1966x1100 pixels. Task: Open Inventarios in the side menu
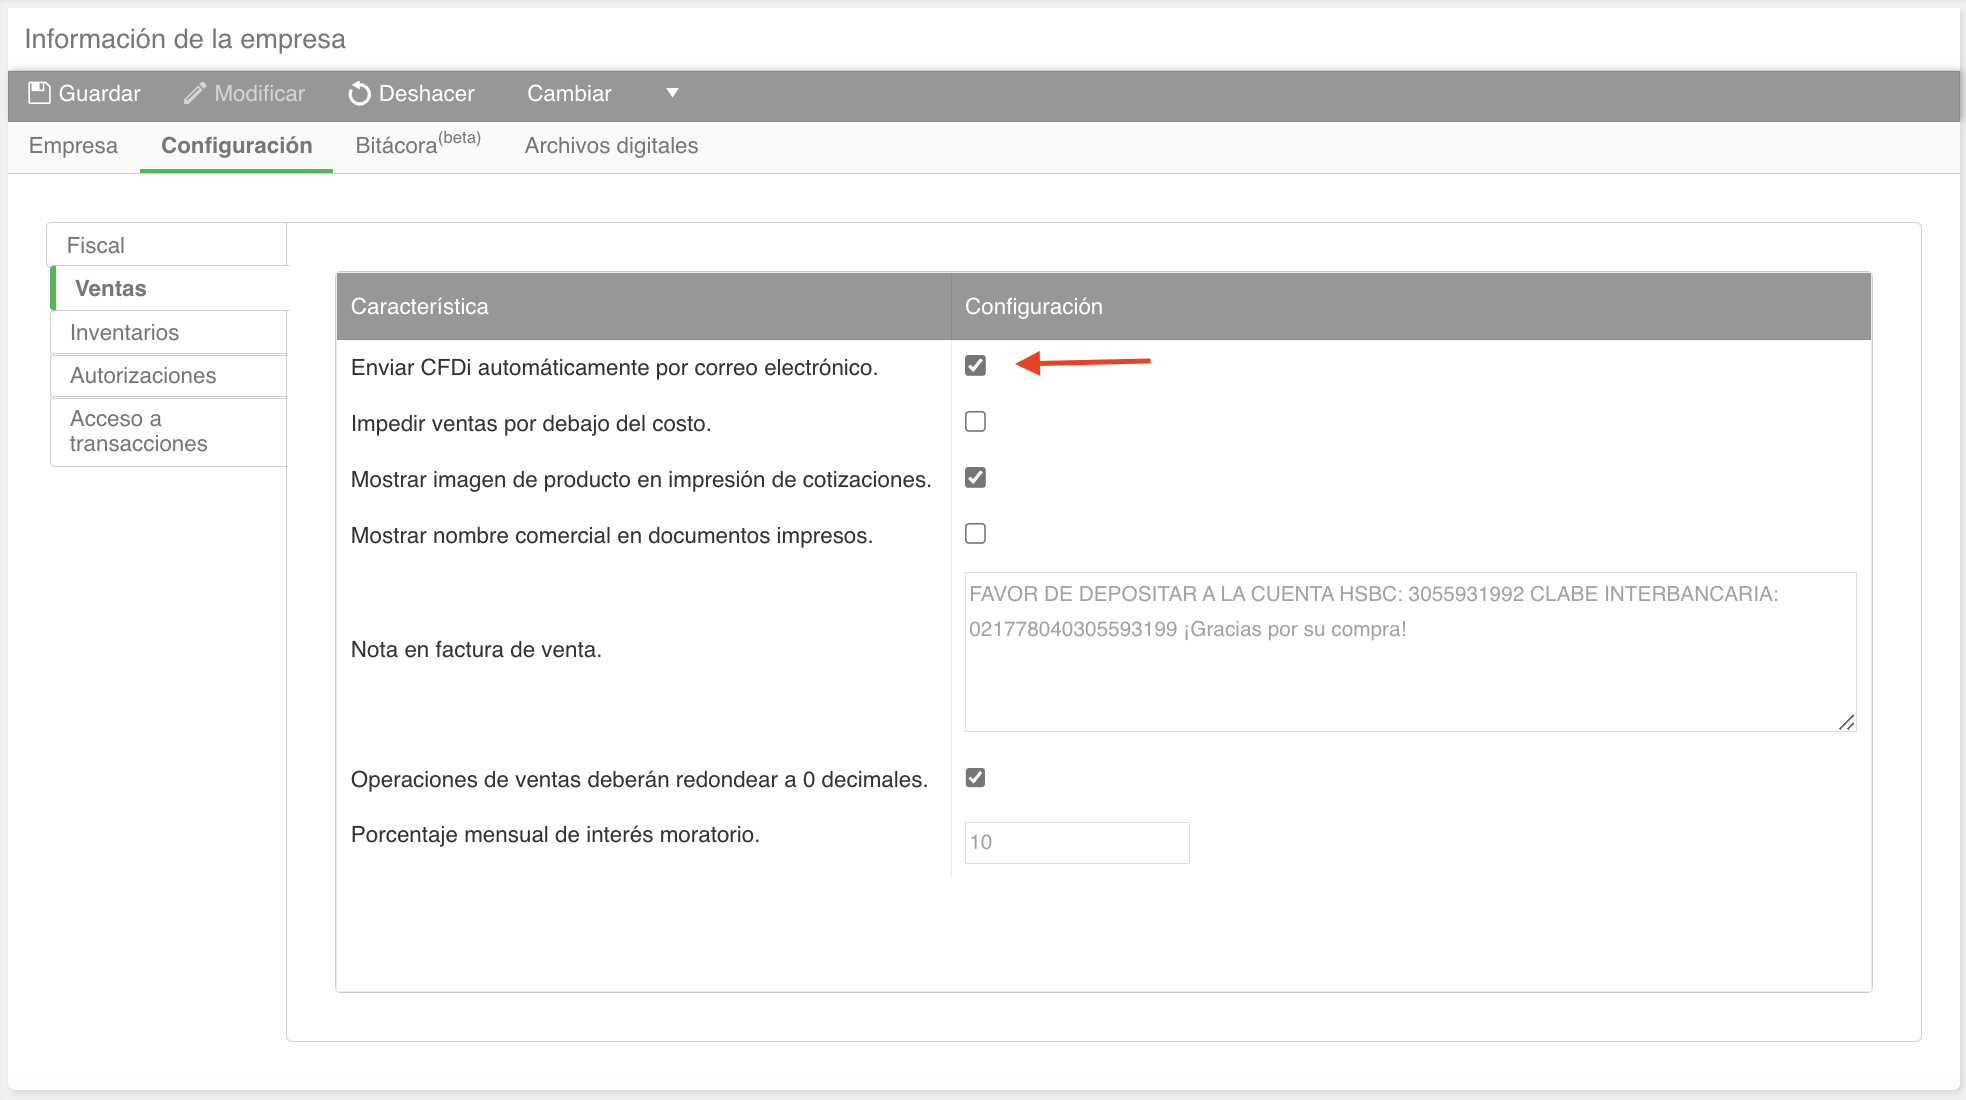(169, 332)
